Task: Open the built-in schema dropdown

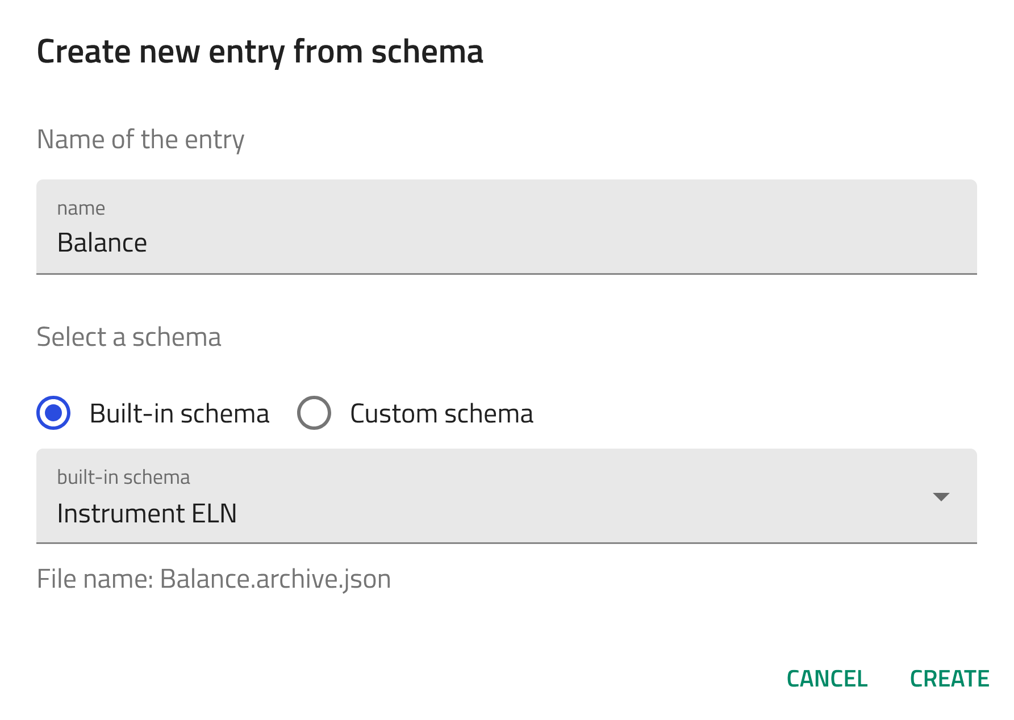Action: [x=506, y=497]
